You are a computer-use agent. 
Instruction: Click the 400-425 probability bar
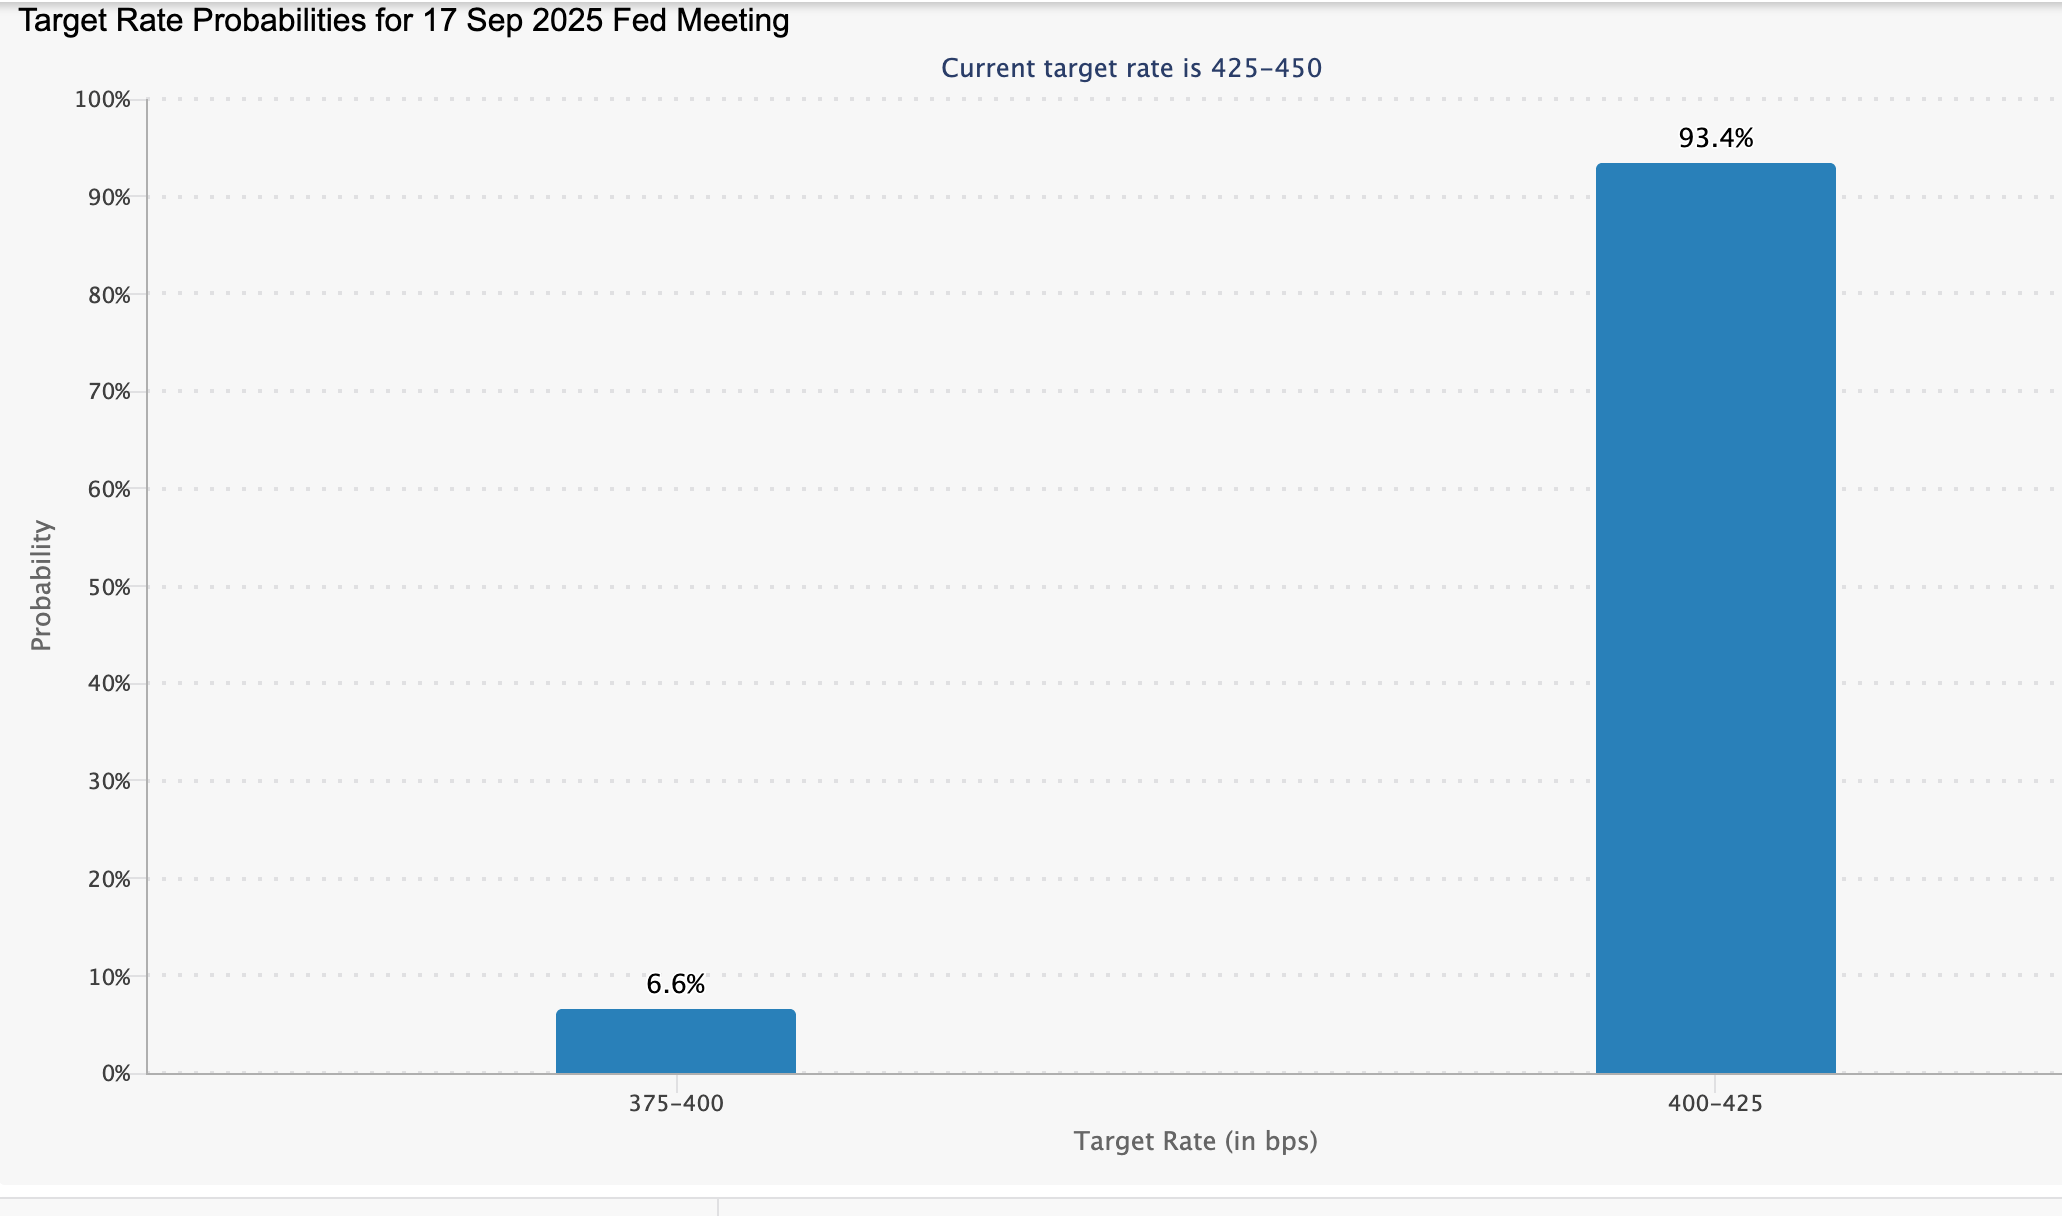(1715, 620)
